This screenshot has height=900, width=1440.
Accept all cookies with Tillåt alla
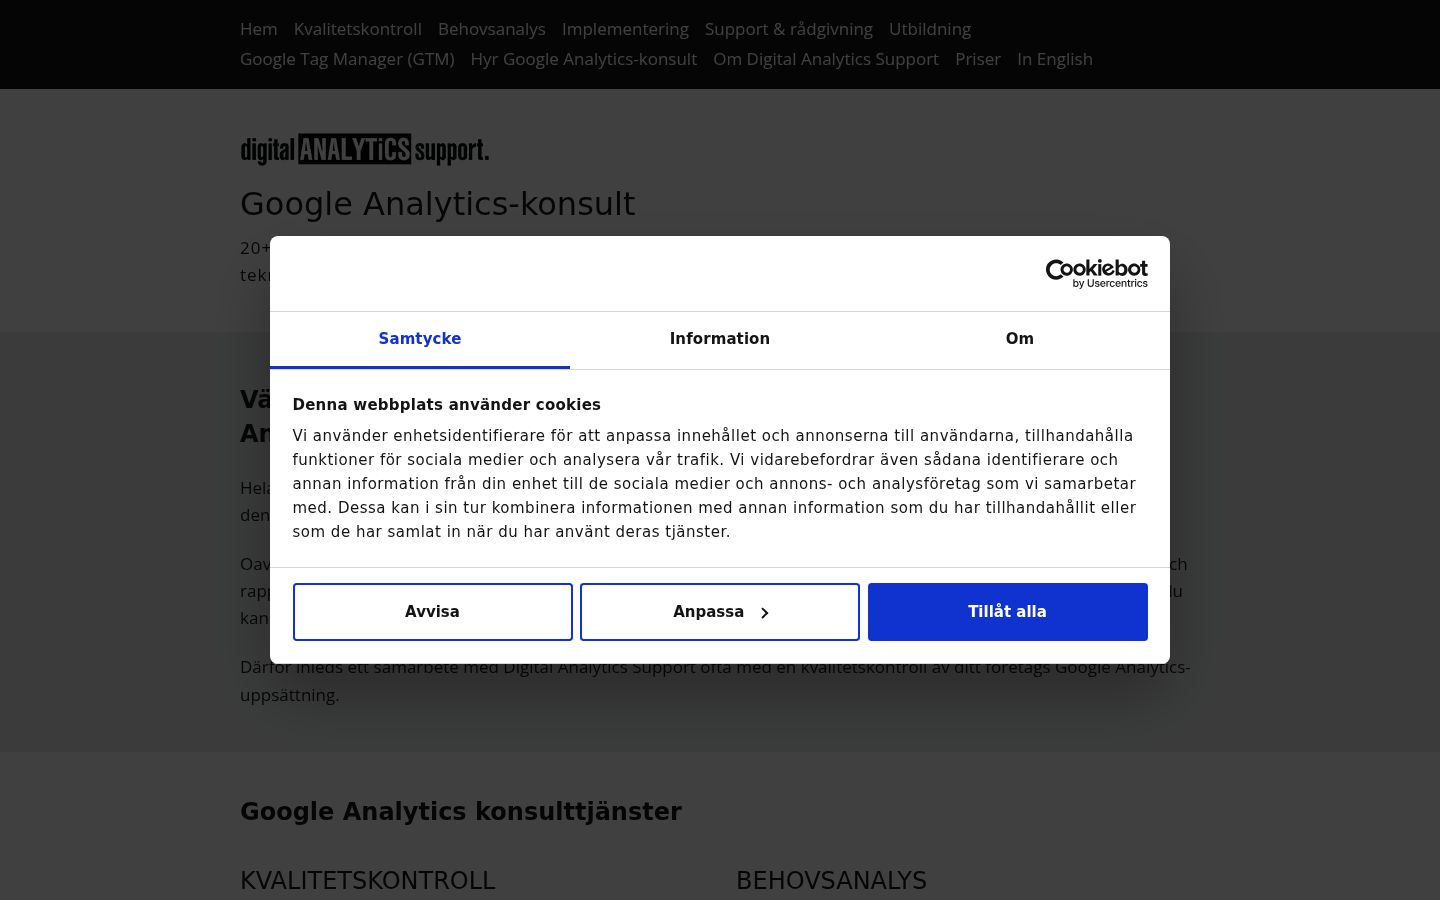[1008, 612]
